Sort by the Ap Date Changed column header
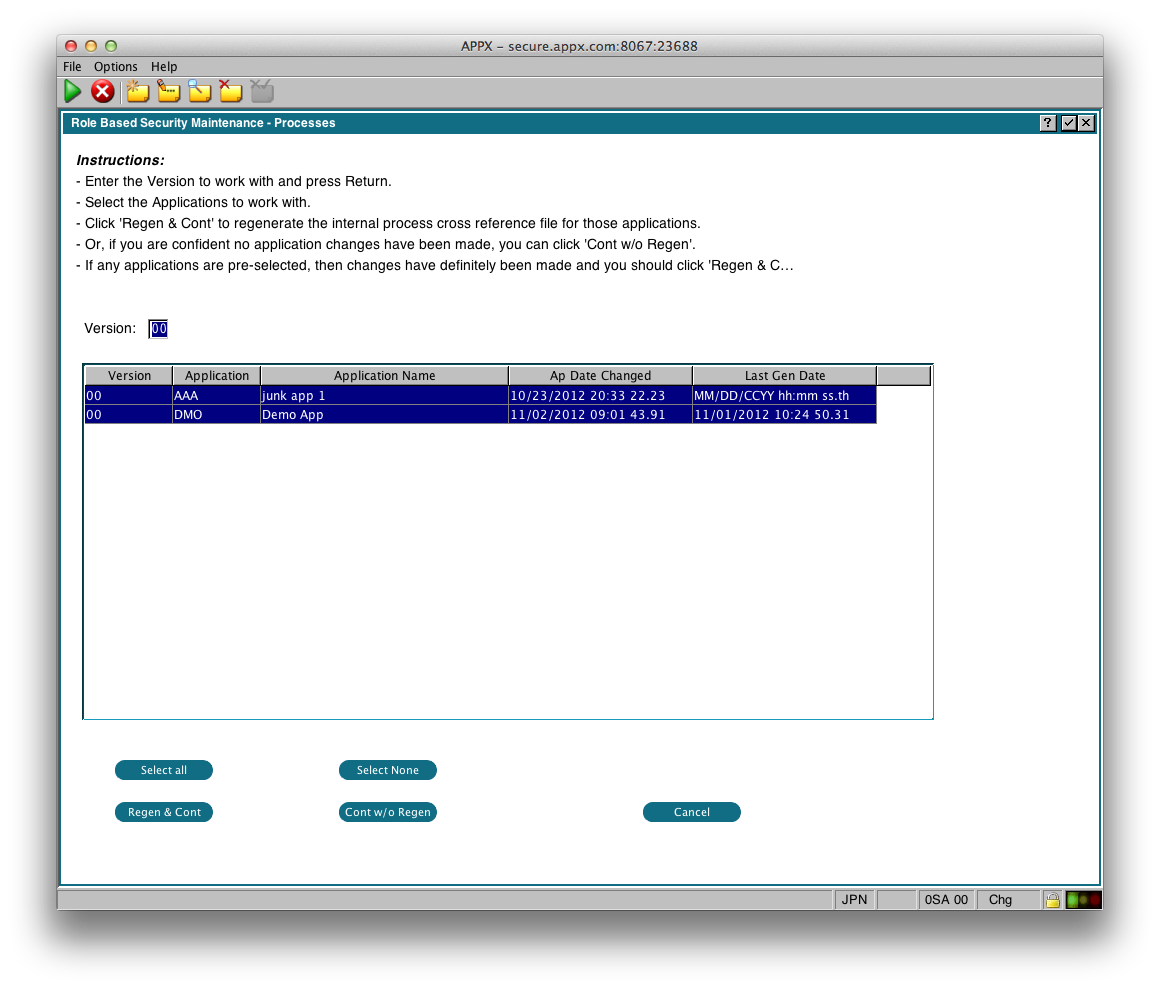 [600, 376]
